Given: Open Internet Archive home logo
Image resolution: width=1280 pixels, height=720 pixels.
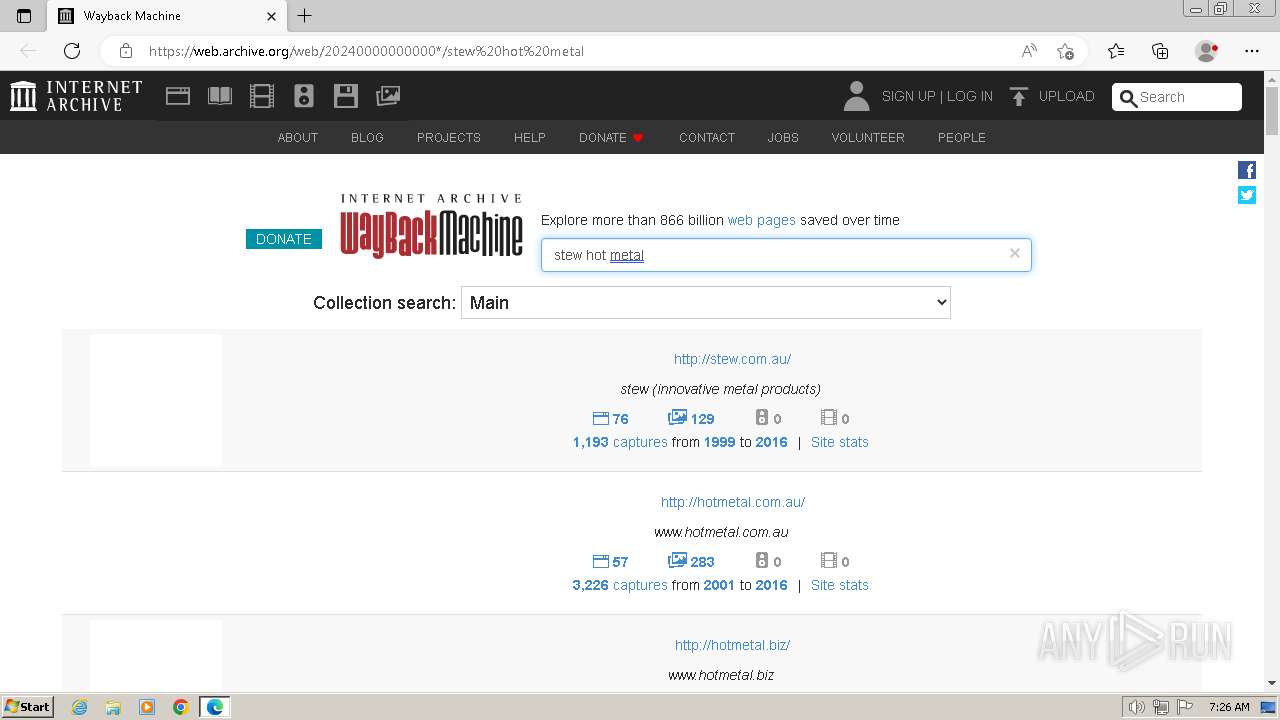Looking at the screenshot, I should coord(76,96).
